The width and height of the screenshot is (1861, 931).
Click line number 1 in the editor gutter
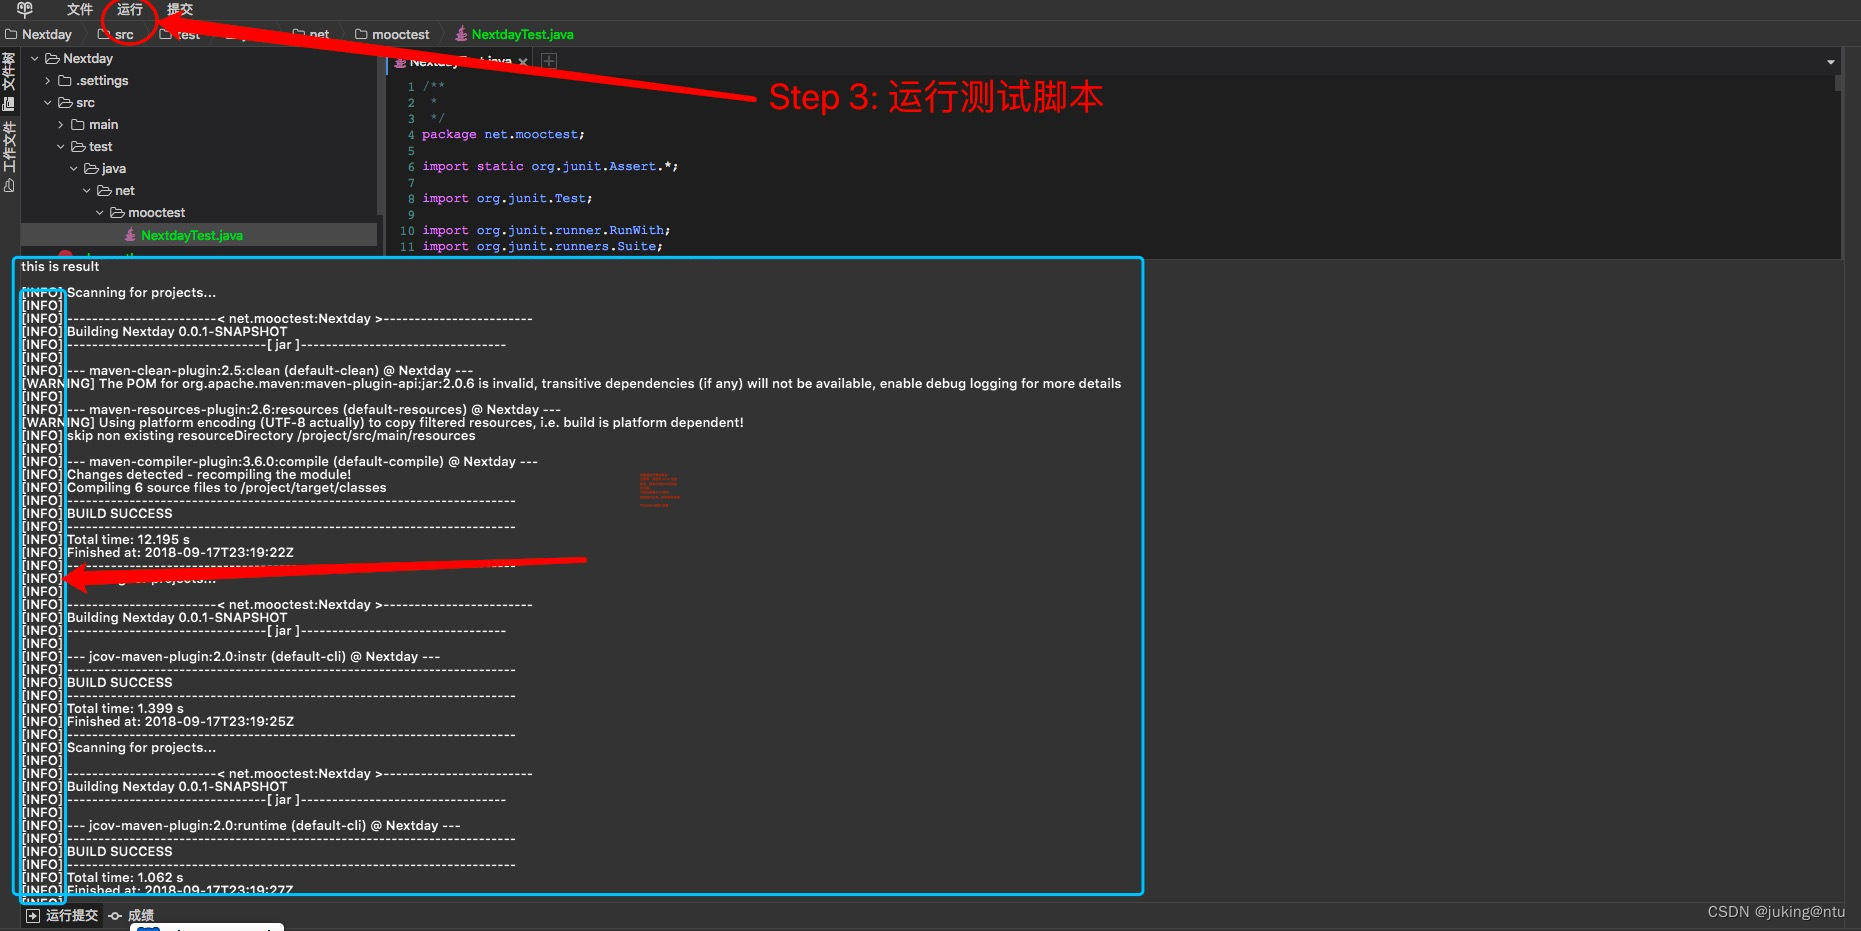click(411, 87)
